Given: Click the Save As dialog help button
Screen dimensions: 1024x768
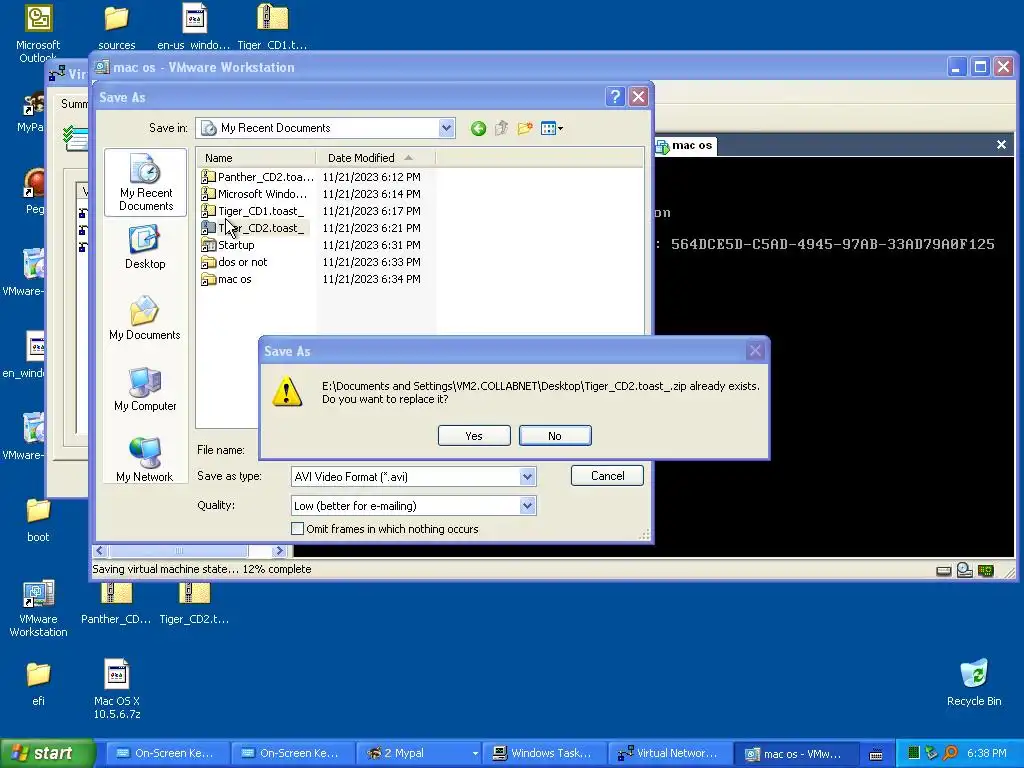Looking at the screenshot, I should point(615,97).
